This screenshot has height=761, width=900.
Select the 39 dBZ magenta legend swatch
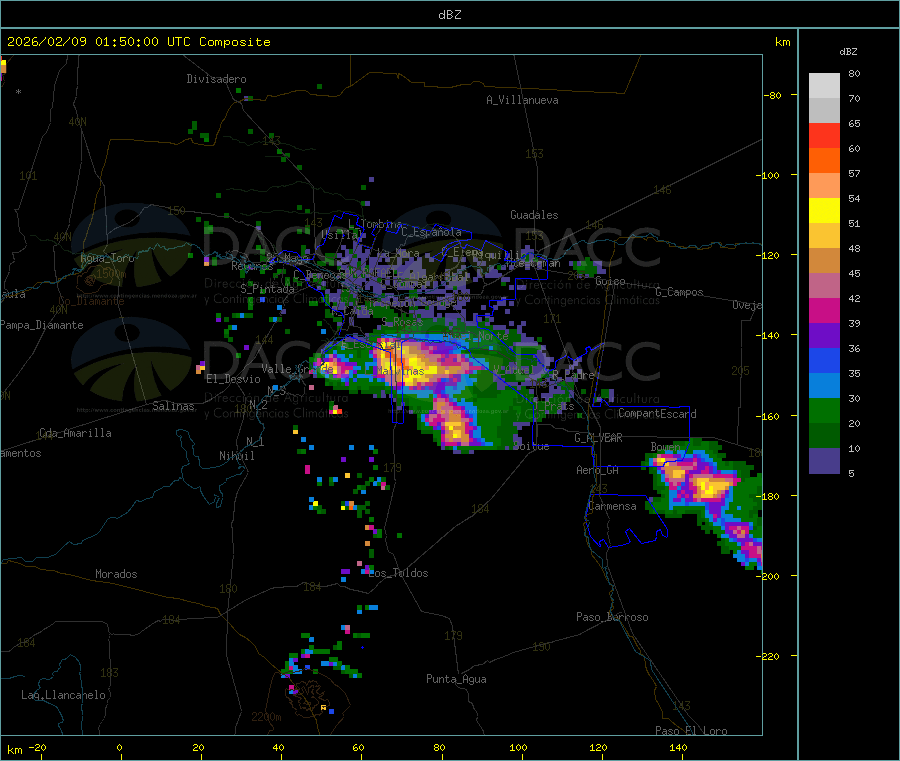click(x=824, y=310)
